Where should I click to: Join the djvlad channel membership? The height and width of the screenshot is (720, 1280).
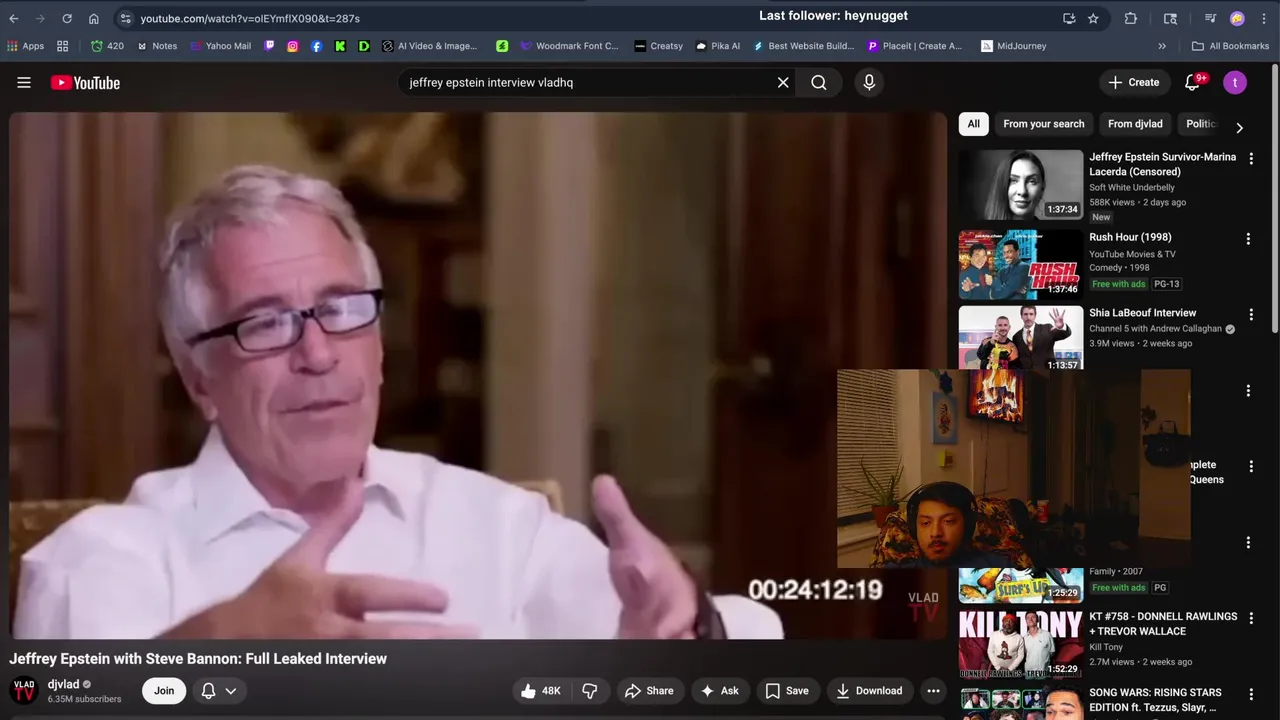[164, 691]
